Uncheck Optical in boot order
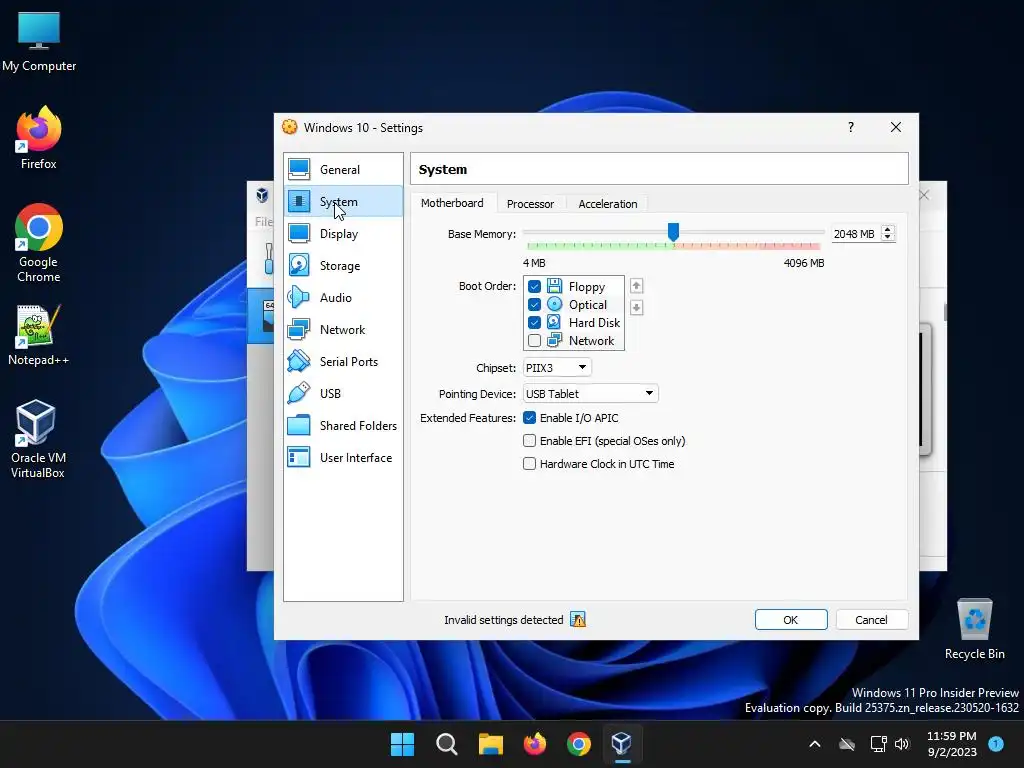Viewport: 1024px width, 768px height. (x=534, y=304)
